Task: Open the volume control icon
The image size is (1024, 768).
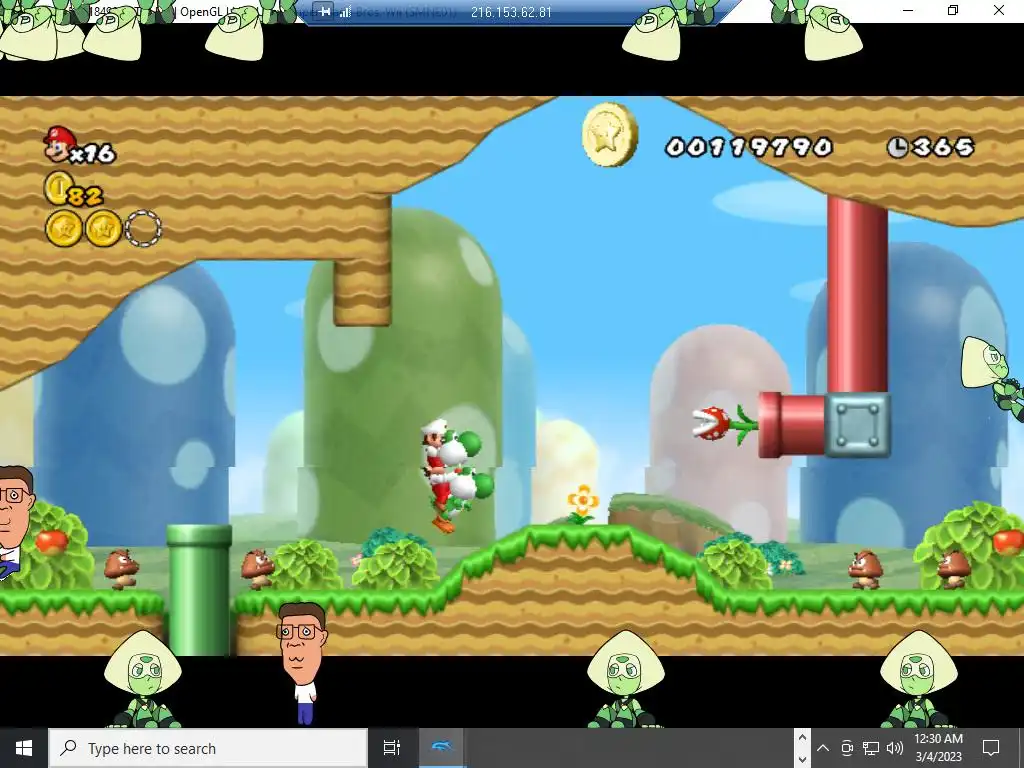Action: pyautogui.click(x=895, y=748)
